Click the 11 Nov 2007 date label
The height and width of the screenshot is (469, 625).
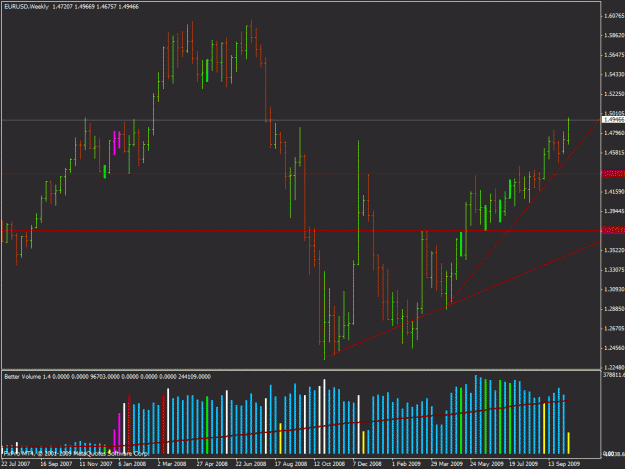click(96, 464)
